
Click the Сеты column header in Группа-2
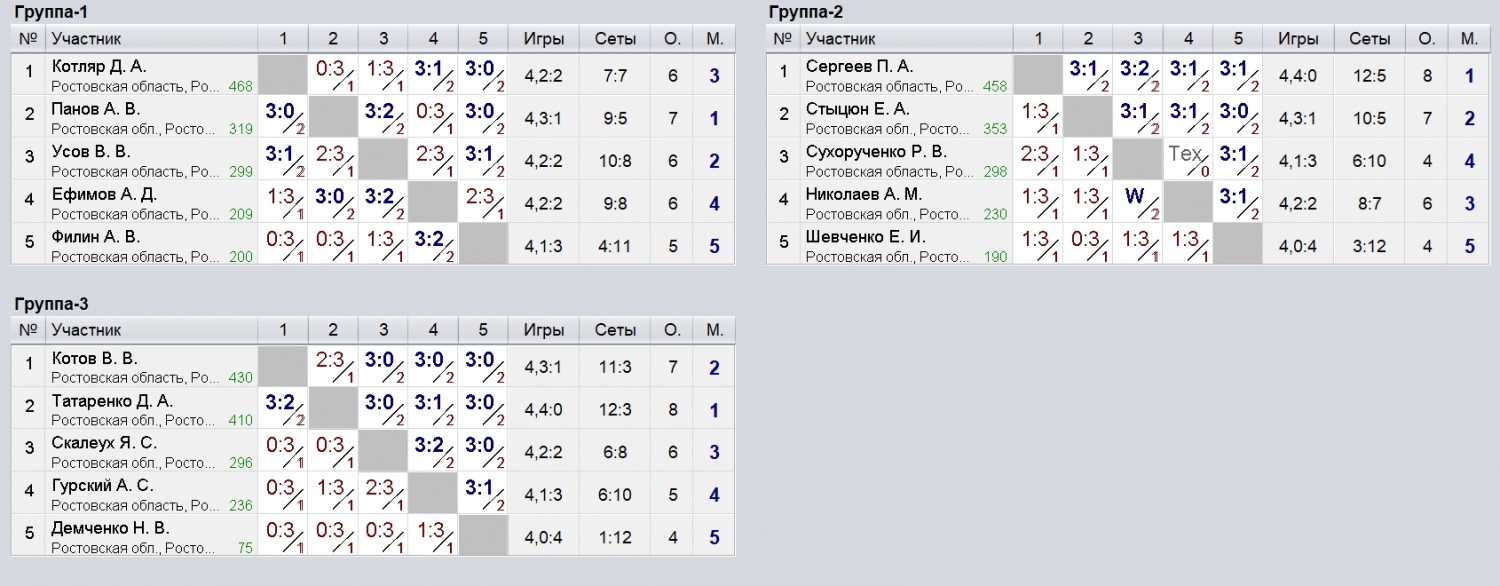pyautogui.click(x=1369, y=39)
